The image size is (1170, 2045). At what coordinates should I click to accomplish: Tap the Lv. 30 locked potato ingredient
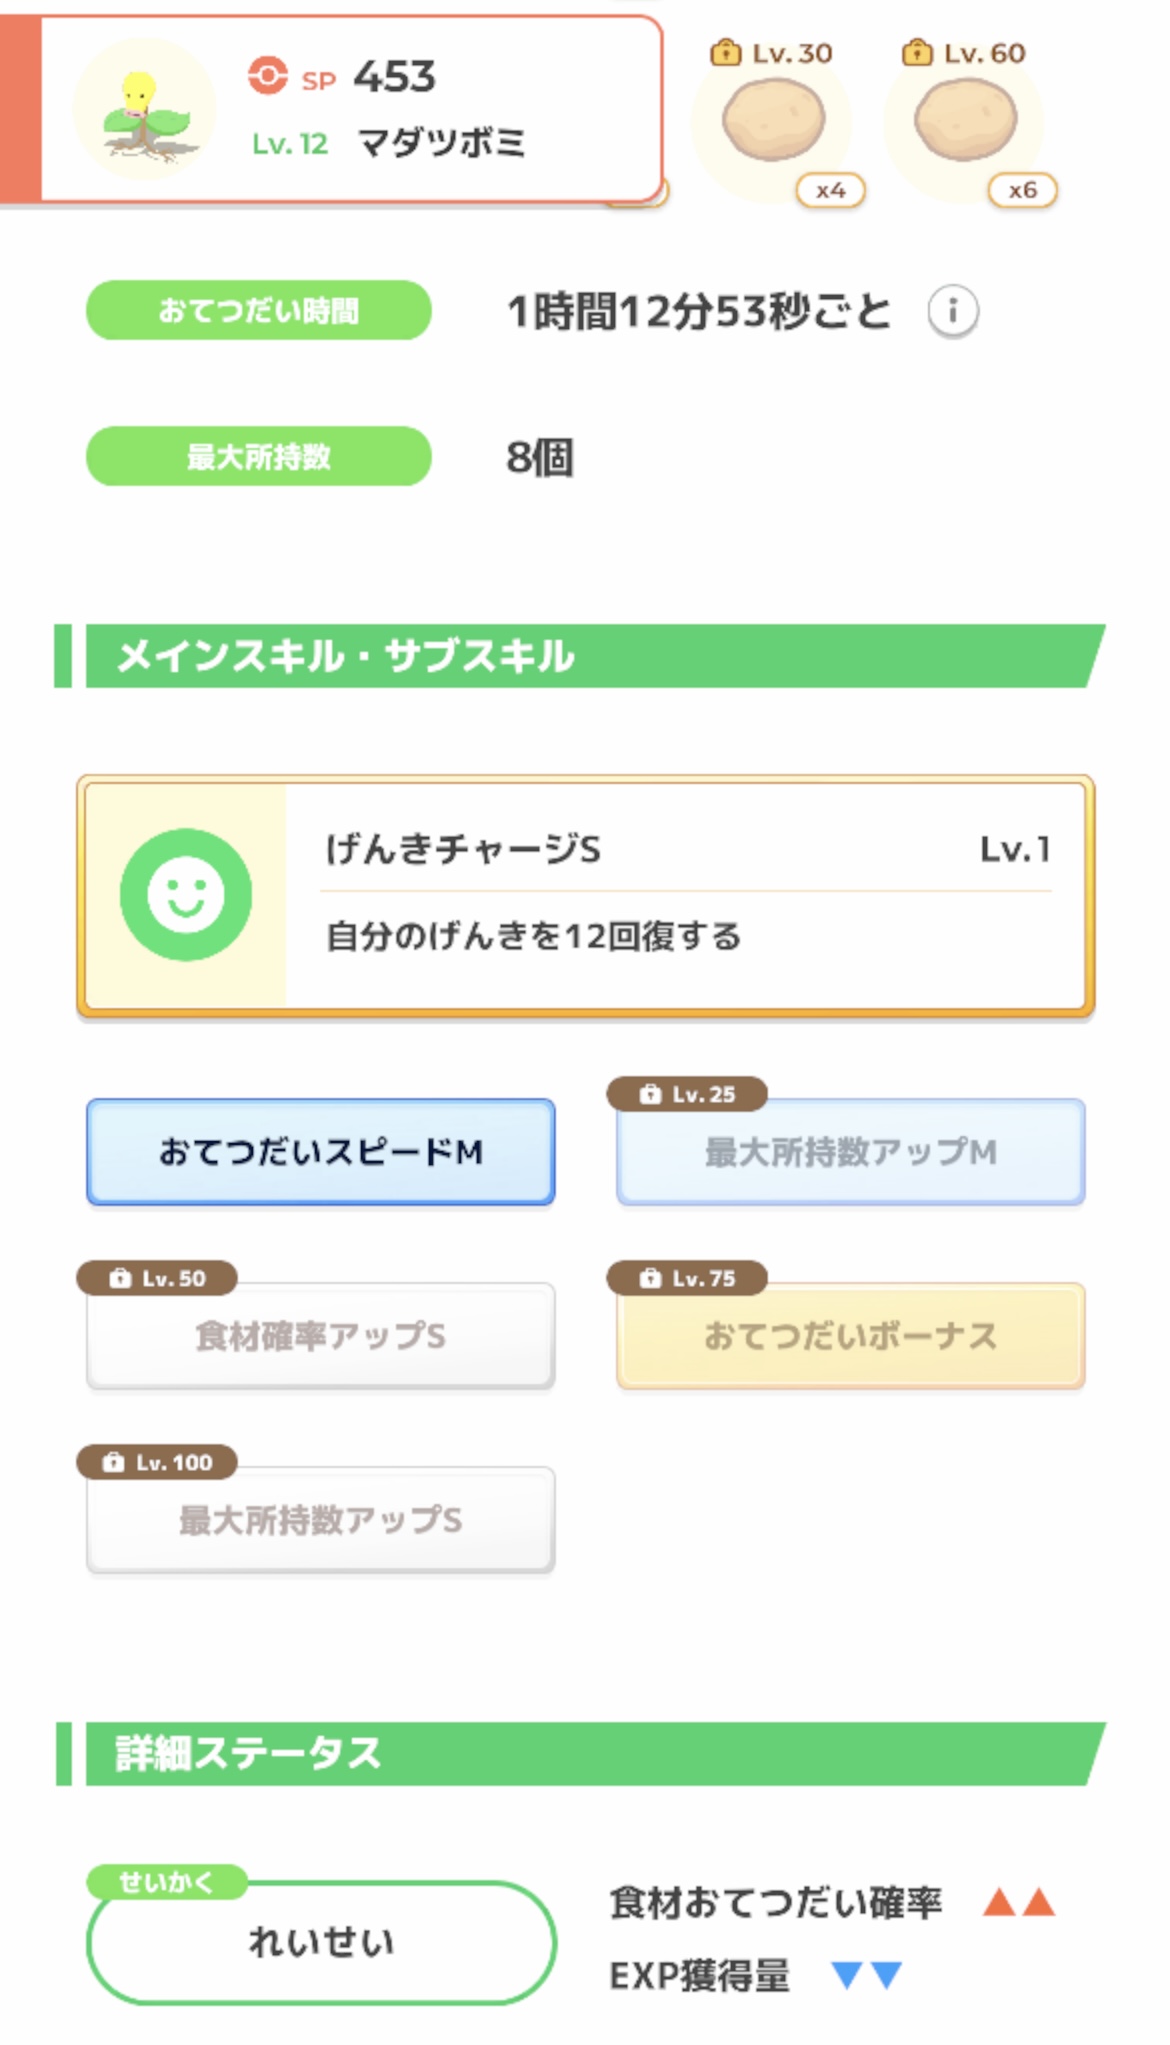773,122
